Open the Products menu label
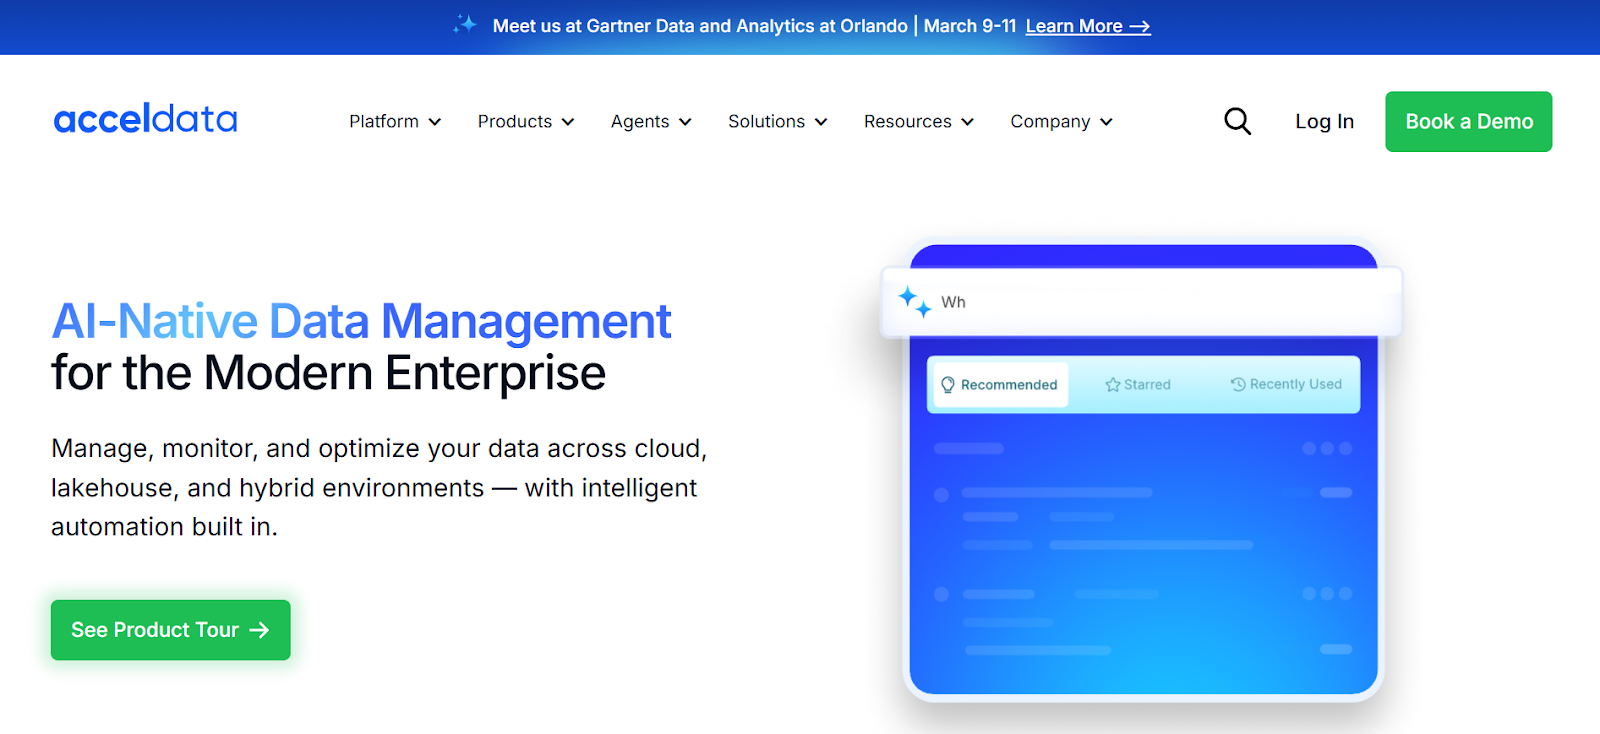The height and width of the screenshot is (734, 1600). tap(515, 121)
